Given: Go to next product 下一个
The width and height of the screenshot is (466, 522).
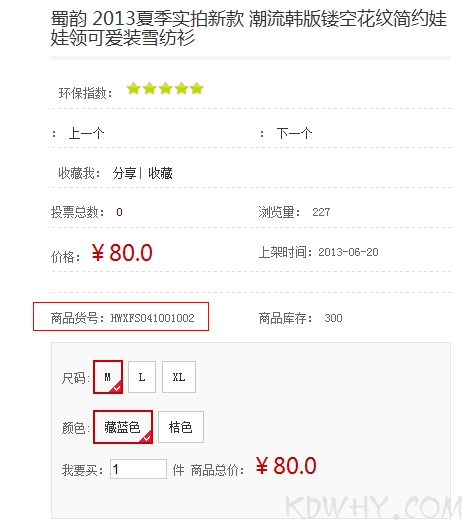Looking at the screenshot, I should [294, 134].
